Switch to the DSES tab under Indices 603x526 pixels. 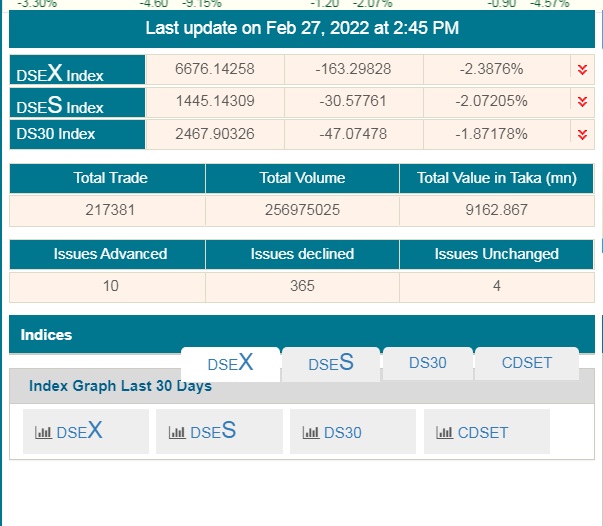[x=330, y=363]
